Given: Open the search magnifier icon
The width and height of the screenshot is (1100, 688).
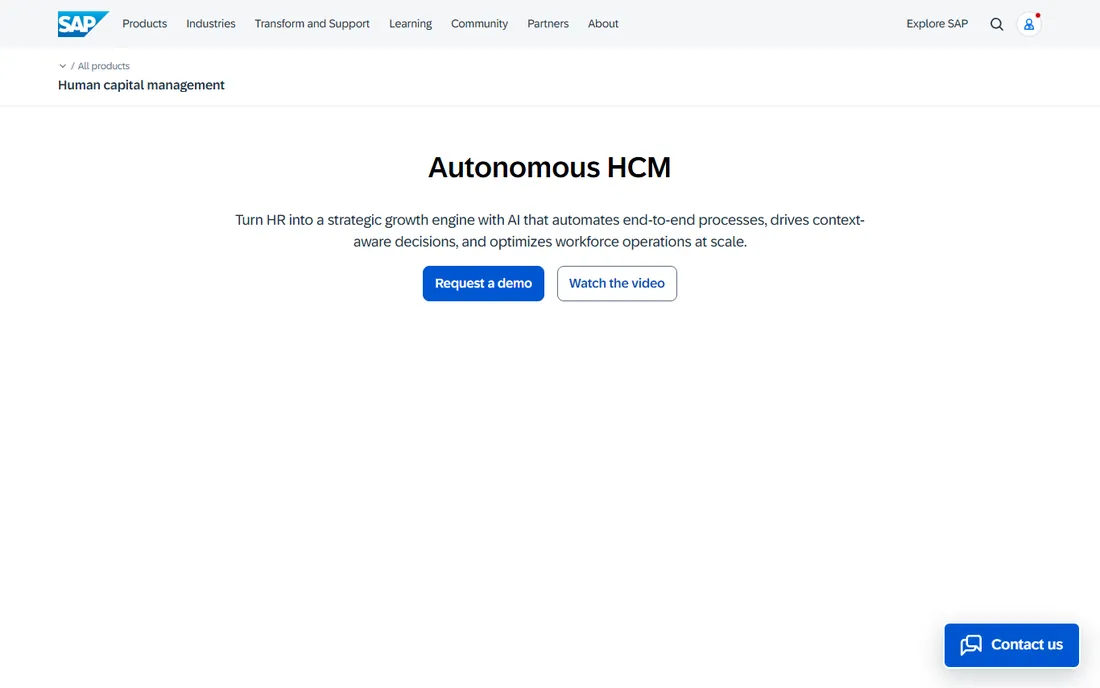Looking at the screenshot, I should 996,25.
